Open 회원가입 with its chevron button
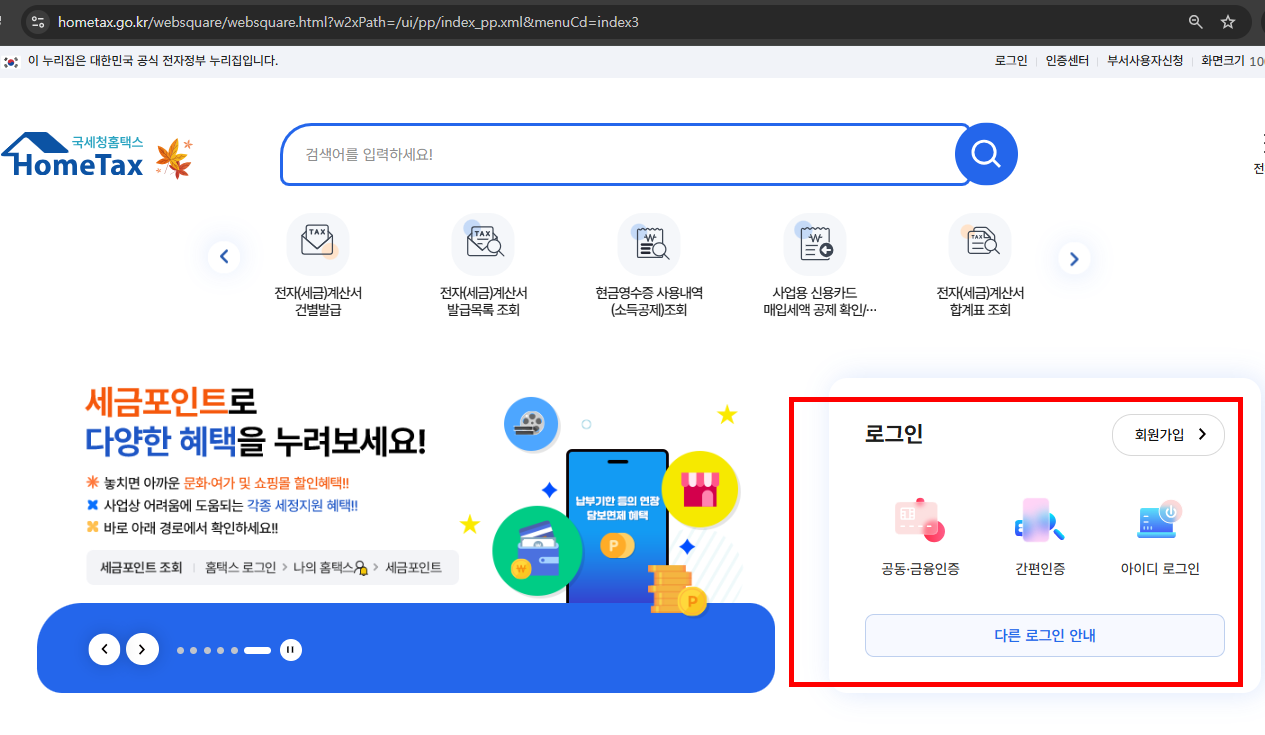This screenshot has height=735, width=1265. 1167,435
